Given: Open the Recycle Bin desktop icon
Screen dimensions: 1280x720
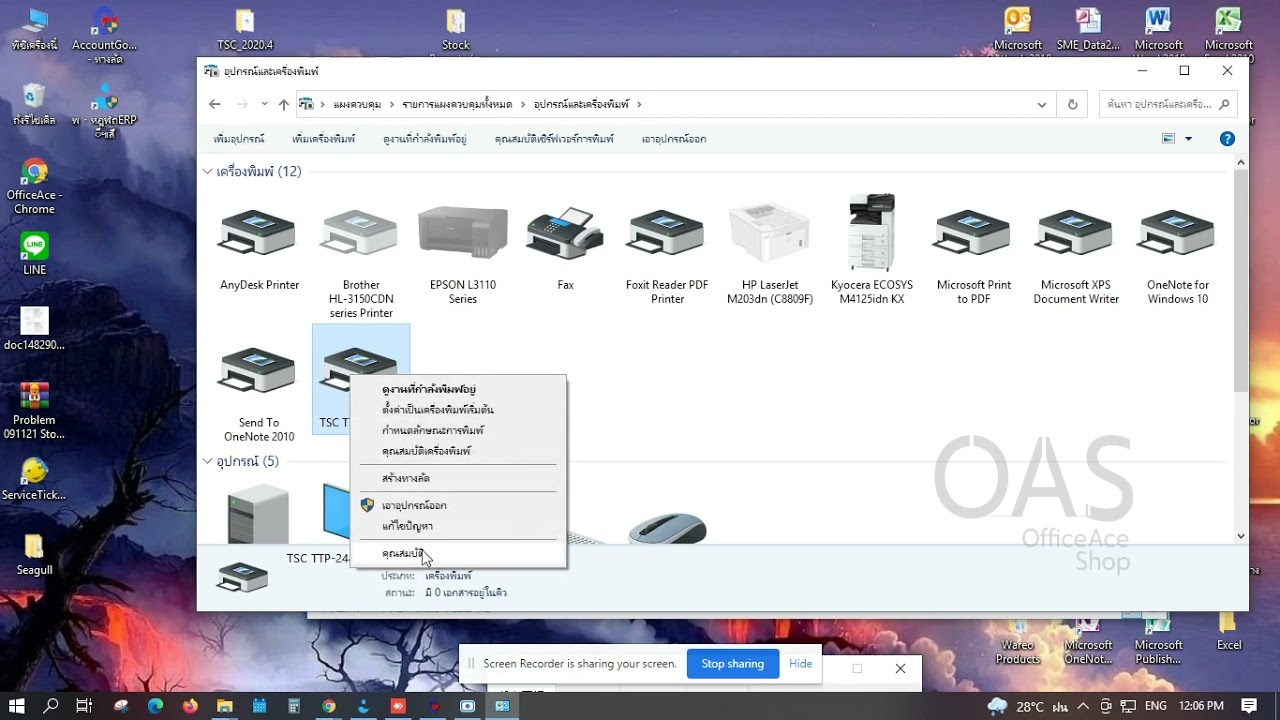Looking at the screenshot, I should pos(34,104).
